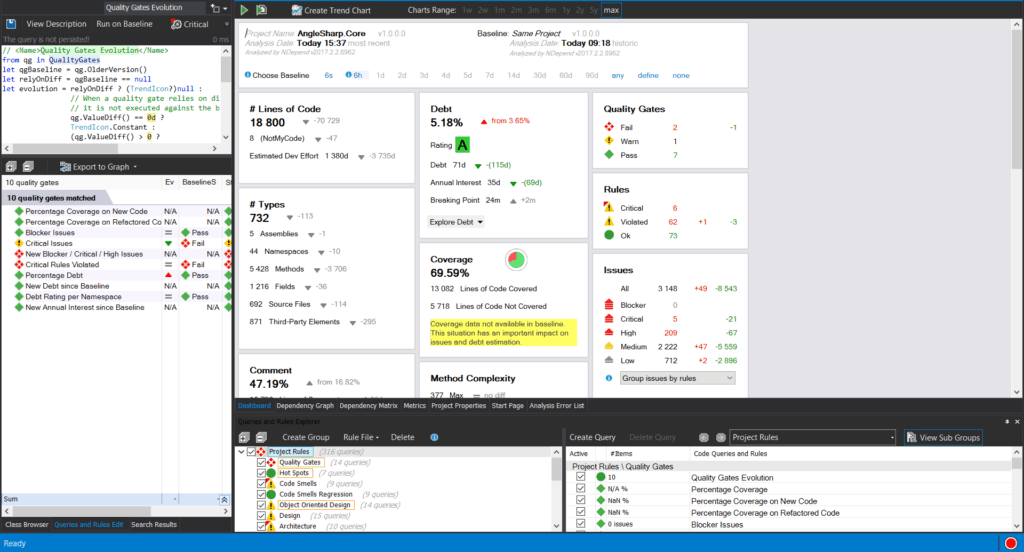Switch to the Search Results tab

pos(153,525)
